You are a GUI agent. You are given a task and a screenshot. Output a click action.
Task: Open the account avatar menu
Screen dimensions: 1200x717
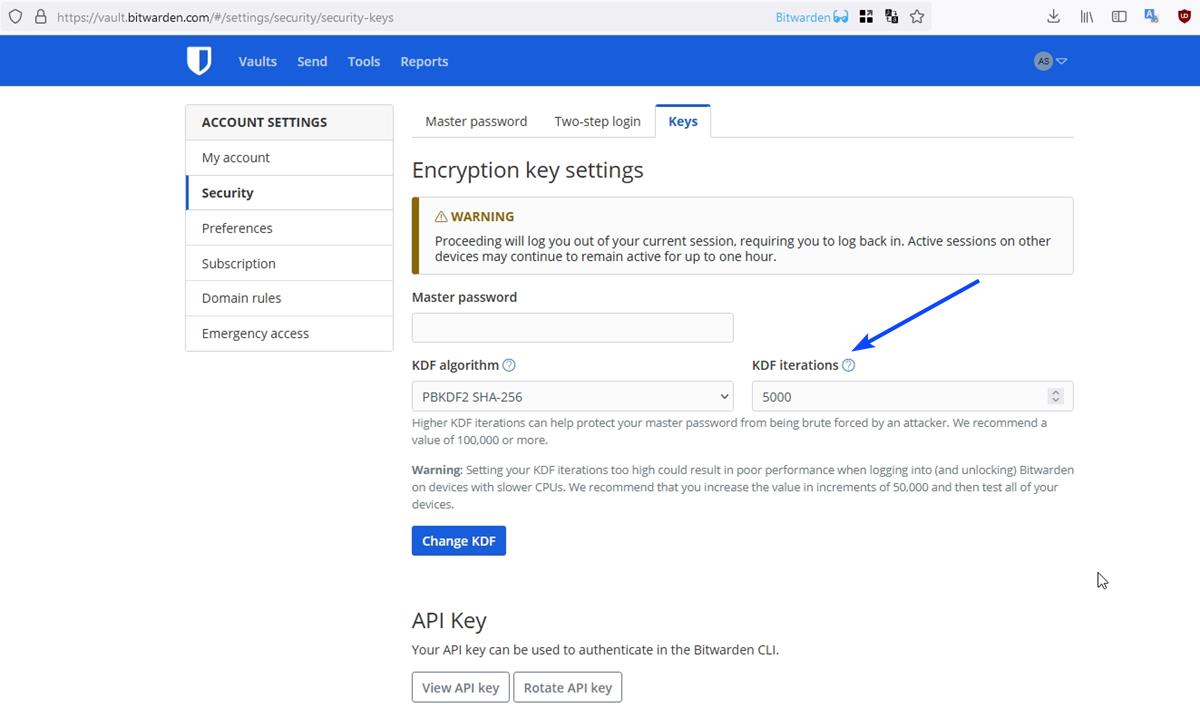(x=1050, y=61)
